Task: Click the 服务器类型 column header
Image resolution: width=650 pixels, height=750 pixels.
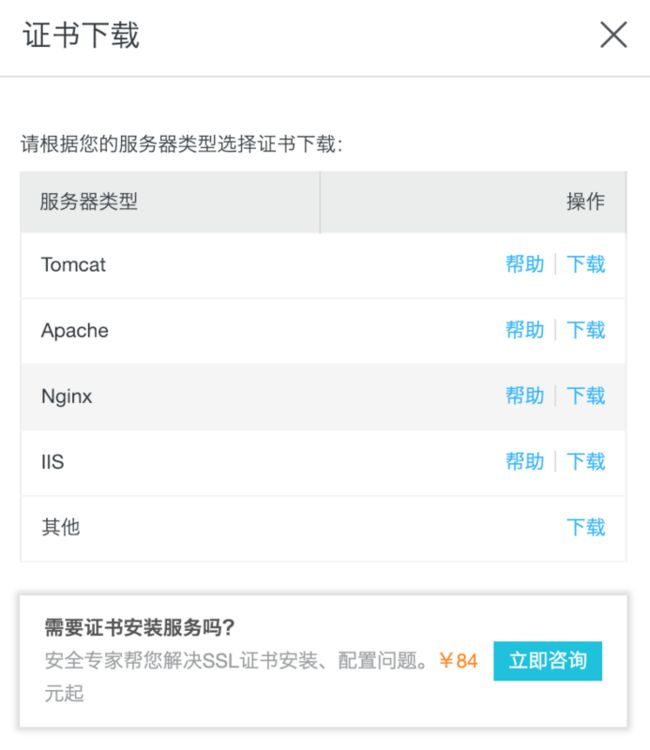Action: [88, 201]
